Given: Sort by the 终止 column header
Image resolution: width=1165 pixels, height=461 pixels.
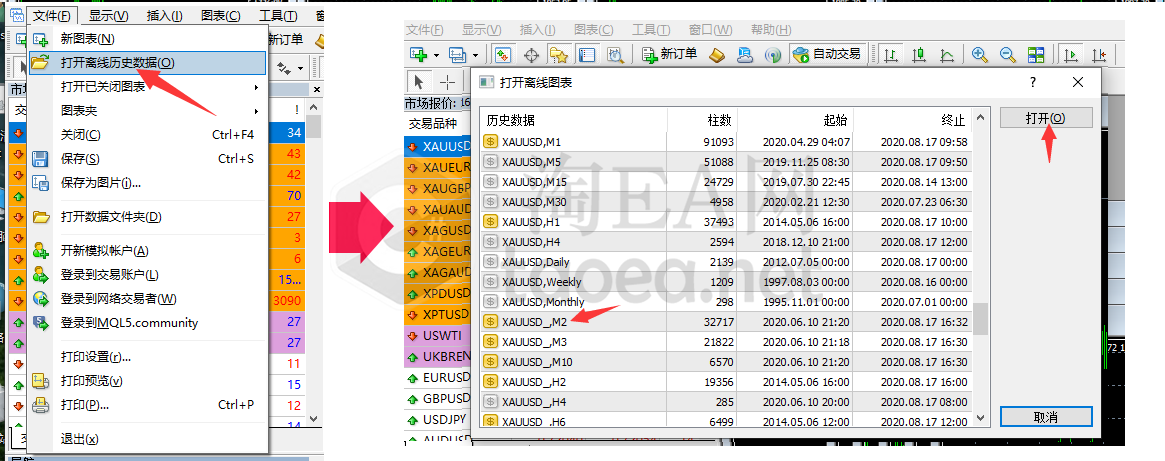Looking at the screenshot, I should (x=913, y=120).
